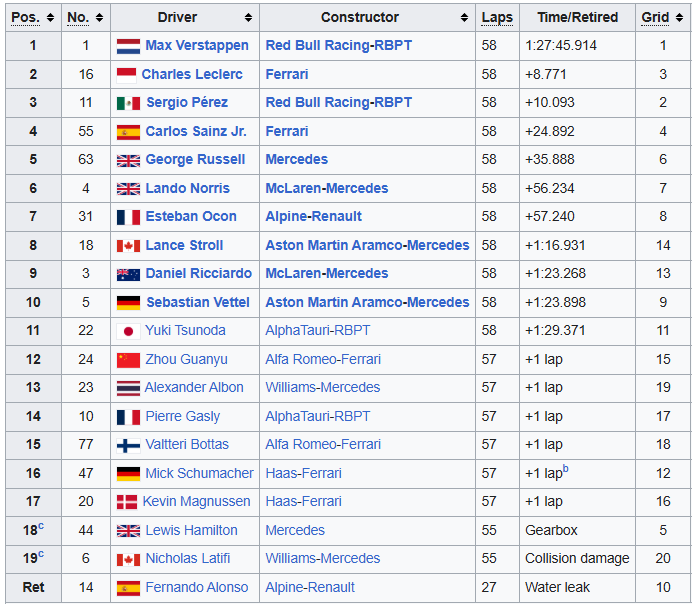
Task: Open Williams-Mercedes link in Albon row
Action: pyautogui.click(x=323, y=387)
